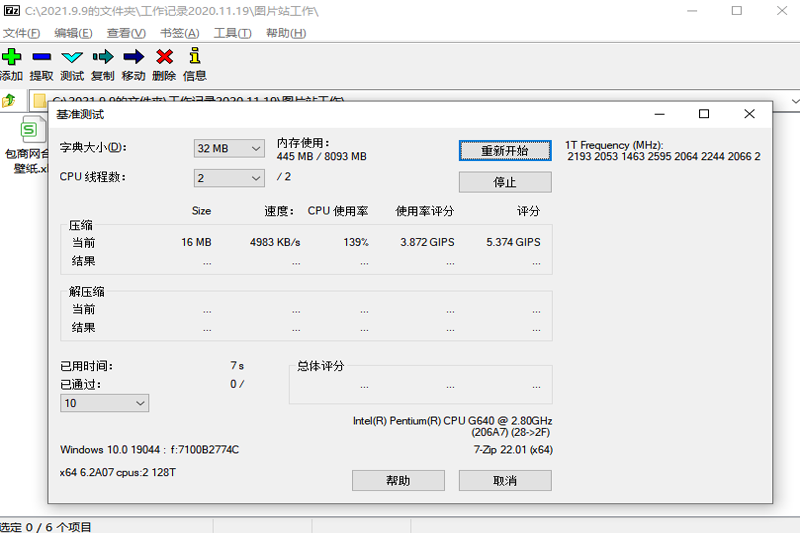The width and height of the screenshot is (800, 533).
Task: Open the 文件(F) menu
Action: pos(21,33)
